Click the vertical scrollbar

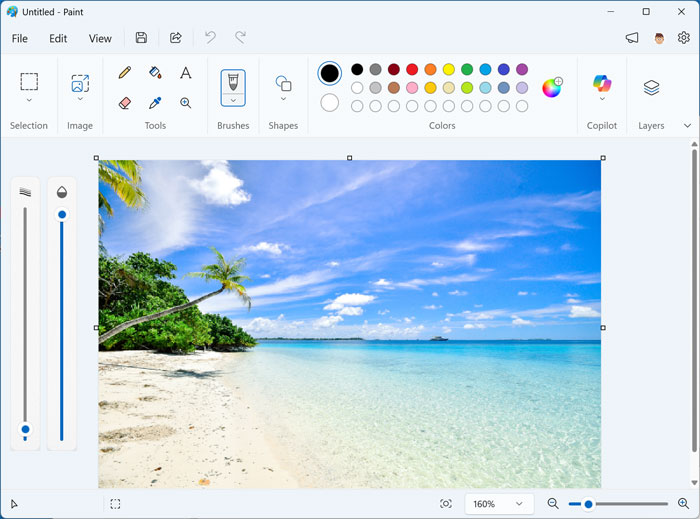pos(694,299)
